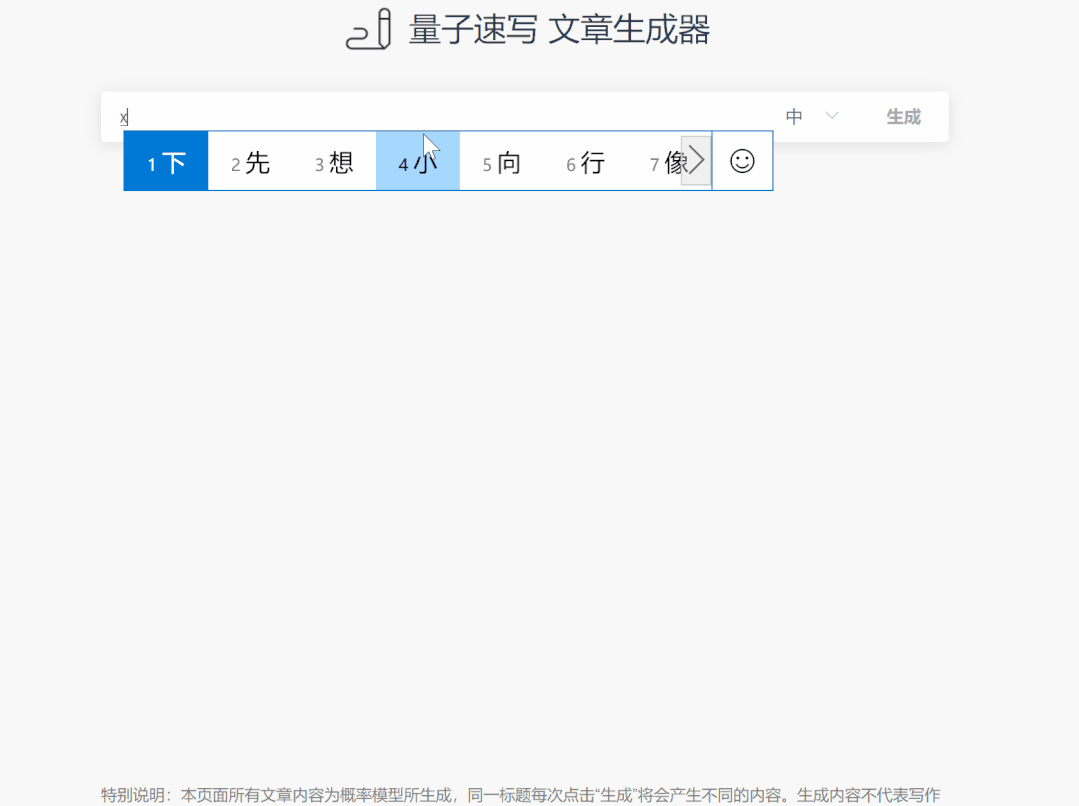Click the 特别说明 disclaimer text

[520, 795]
